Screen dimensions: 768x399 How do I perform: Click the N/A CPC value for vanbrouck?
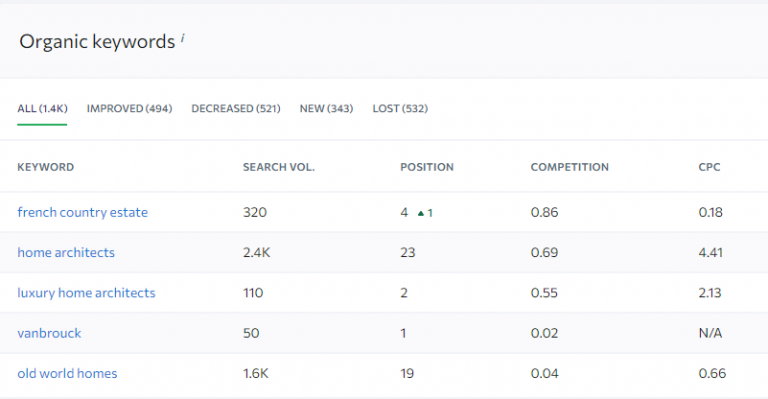710,333
